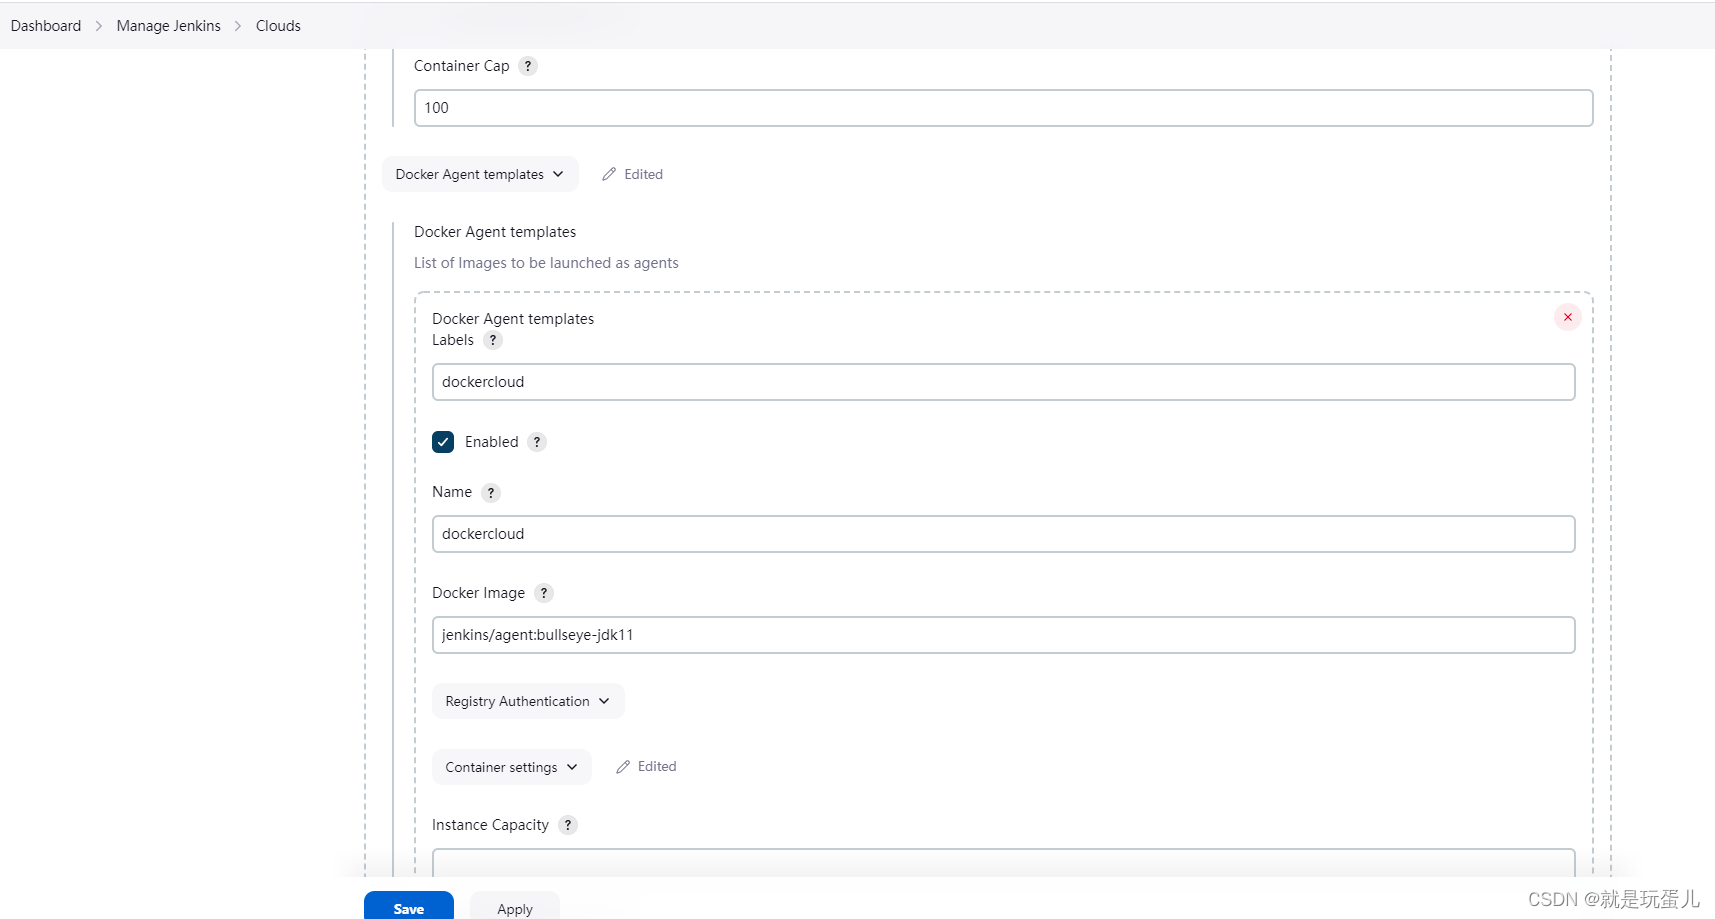Click 'List of Images to be launched as agents' text
Viewport: 1715px width, 919px height.
click(x=546, y=263)
